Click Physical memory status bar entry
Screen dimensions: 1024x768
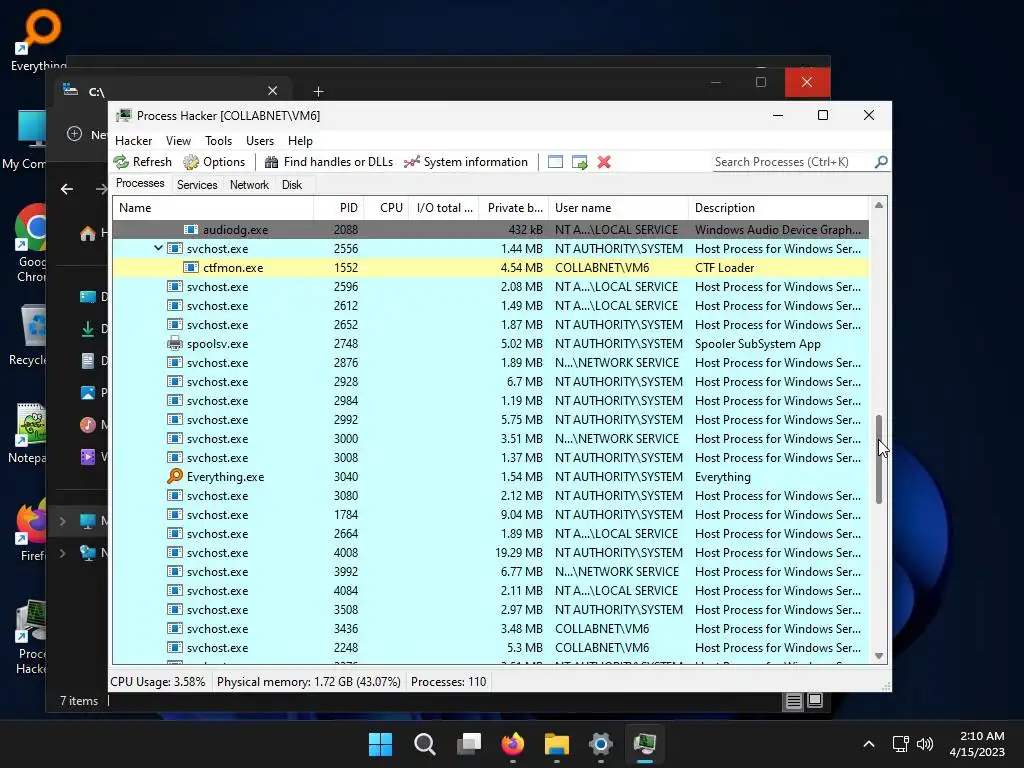point(308,682)
